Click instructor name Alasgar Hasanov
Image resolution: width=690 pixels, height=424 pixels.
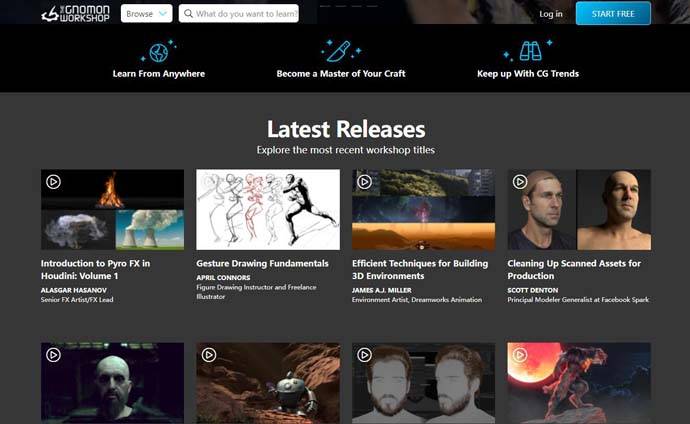73,290
